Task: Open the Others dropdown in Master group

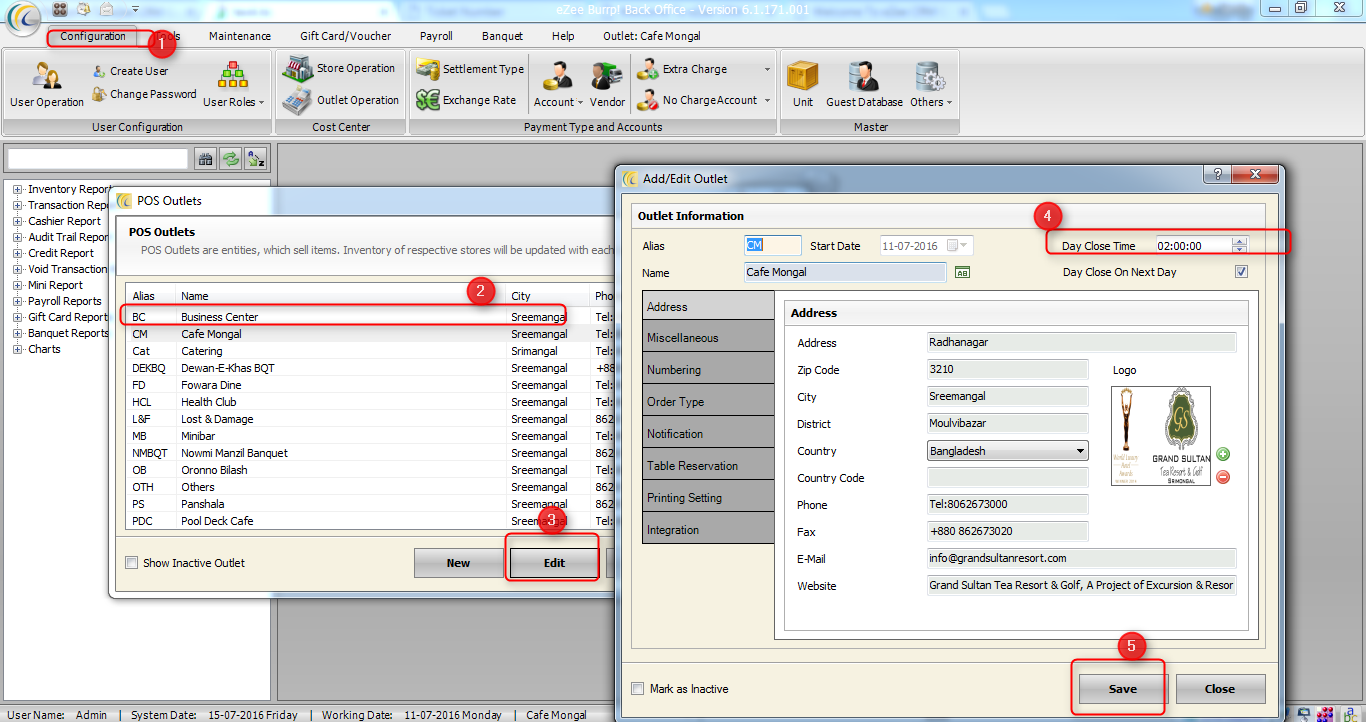Action: 931,84
